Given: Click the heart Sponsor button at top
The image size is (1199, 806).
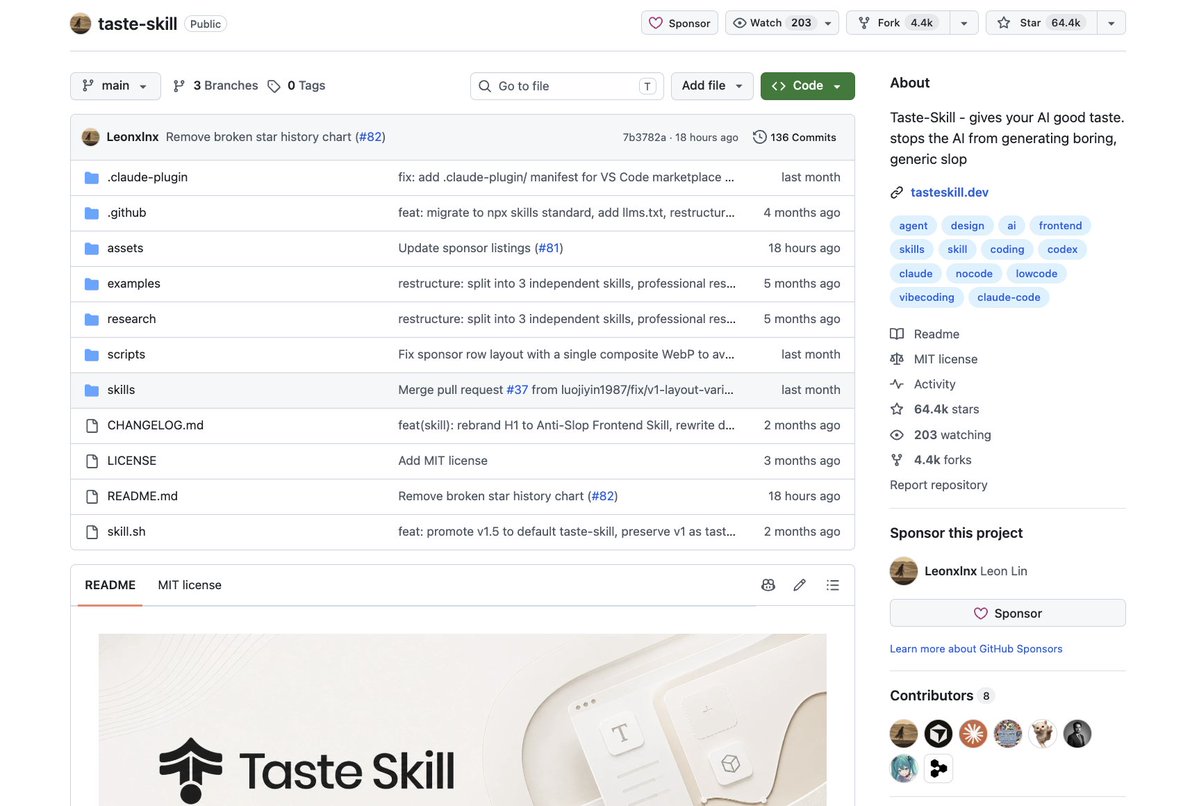Looking at the screenshot, I should (679, 23).
